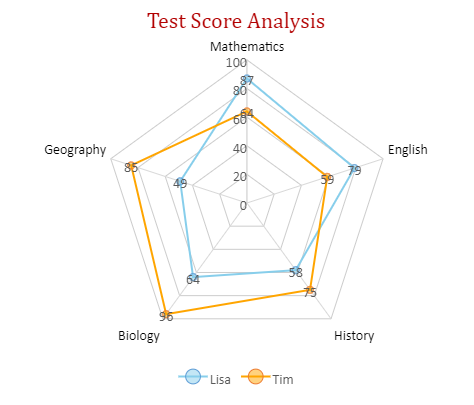The width and height of the screenshot is (474, 405).
Task: Select Lisa's English data point 79
Action: (x=354, y=168)
